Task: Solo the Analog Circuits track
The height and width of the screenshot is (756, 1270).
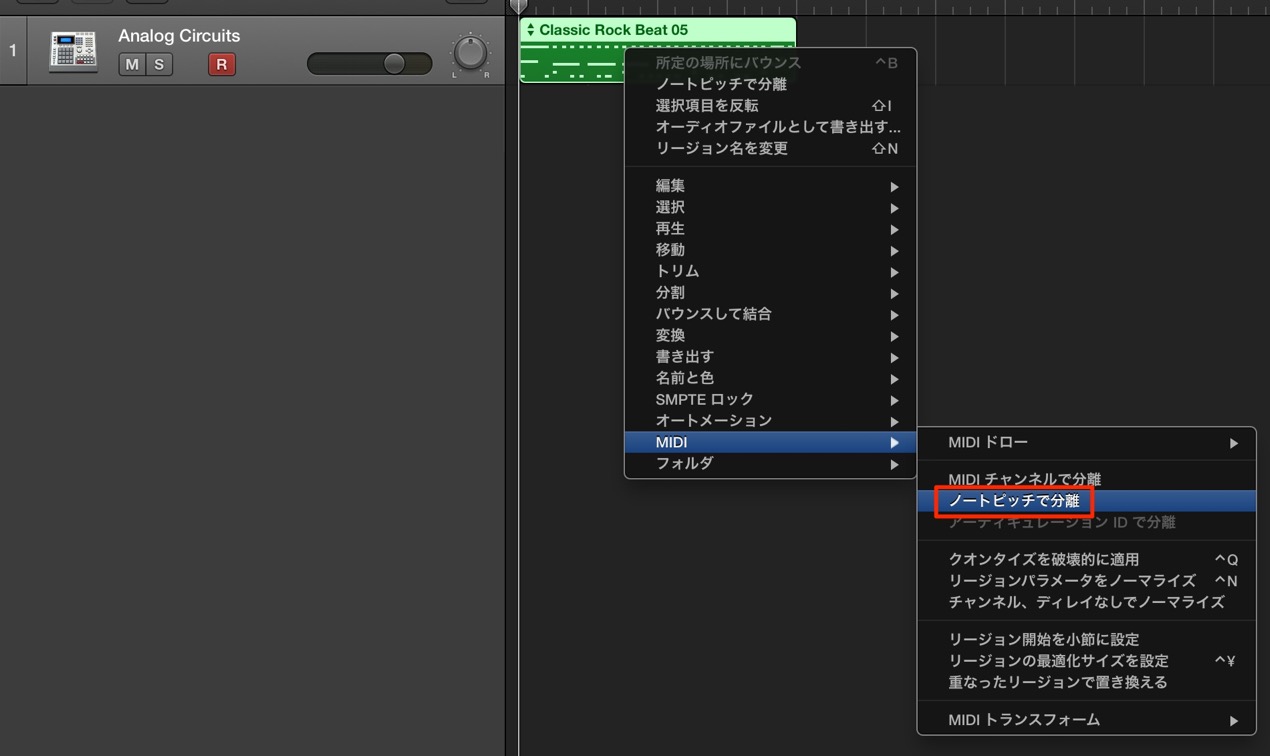Action: coord(159,64)
